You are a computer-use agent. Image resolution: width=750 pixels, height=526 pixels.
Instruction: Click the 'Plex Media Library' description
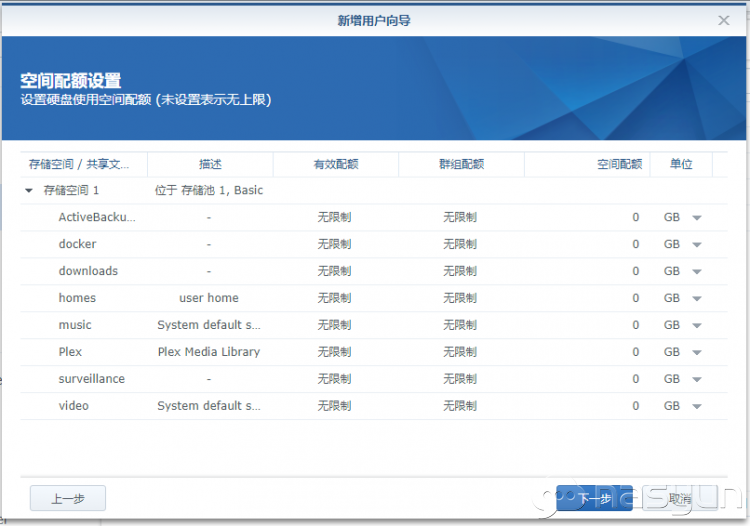coord(209,351)
